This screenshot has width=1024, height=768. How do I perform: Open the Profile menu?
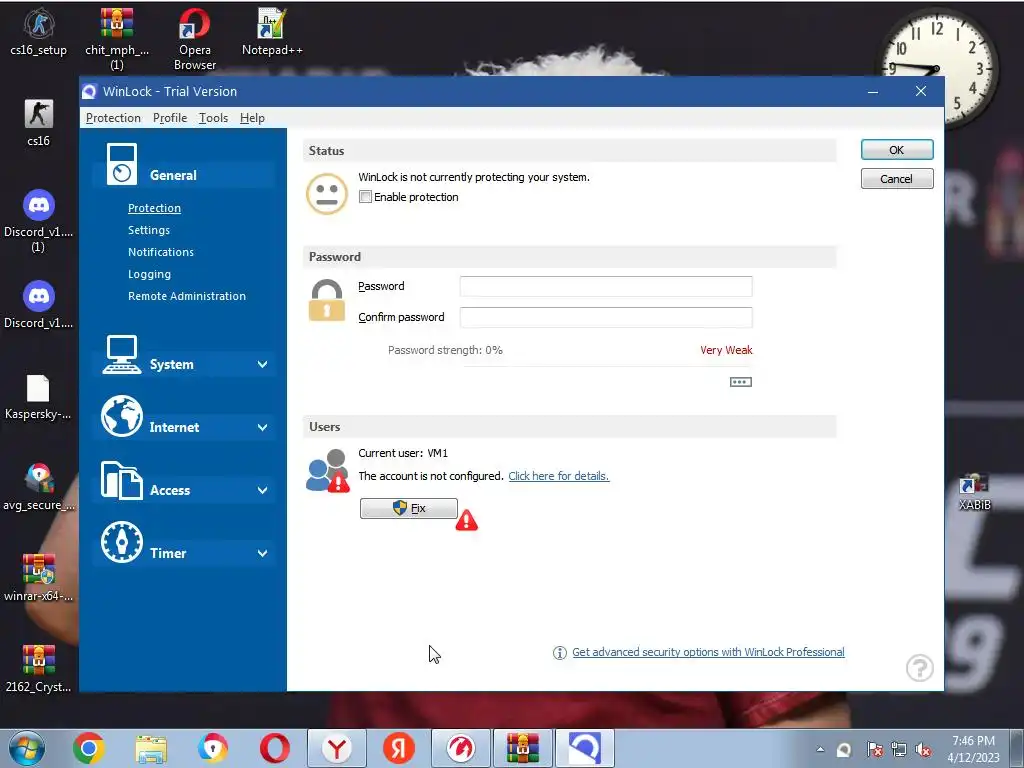[170, 118]
